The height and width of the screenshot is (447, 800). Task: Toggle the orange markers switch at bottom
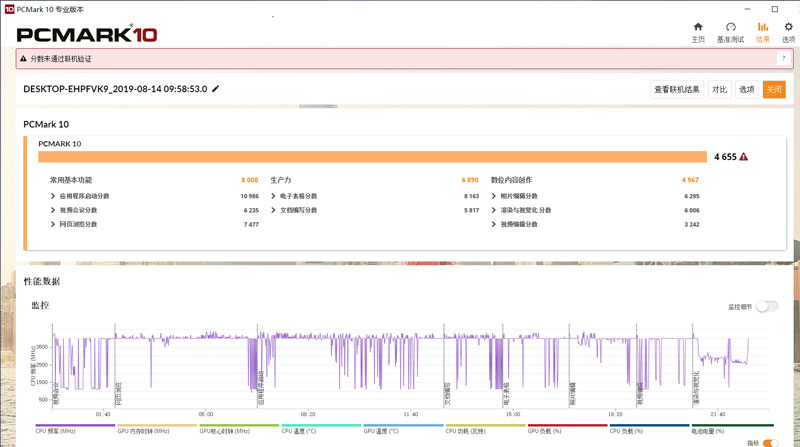point(770,443)
